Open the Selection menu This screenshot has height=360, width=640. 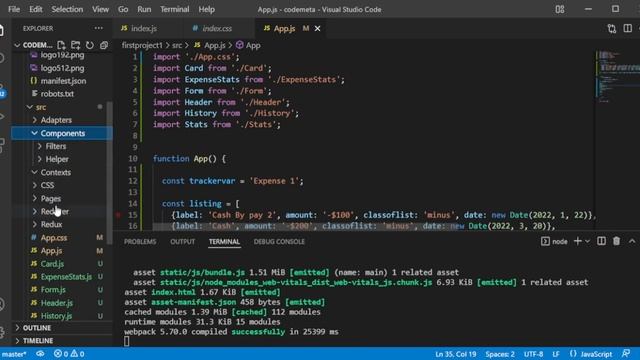pyautogui.click(x=67, y=9)
